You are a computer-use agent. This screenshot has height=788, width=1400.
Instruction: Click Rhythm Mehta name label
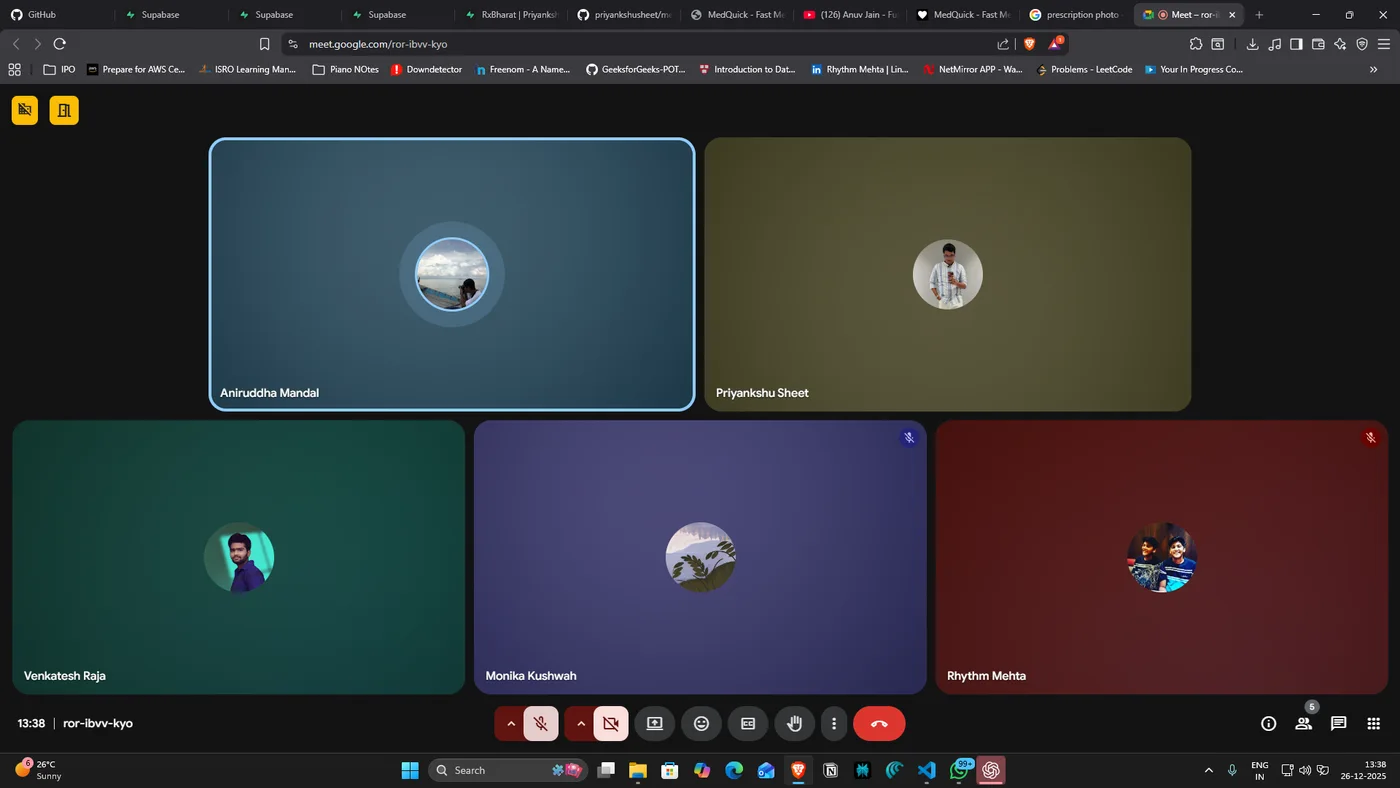[986, 676]
